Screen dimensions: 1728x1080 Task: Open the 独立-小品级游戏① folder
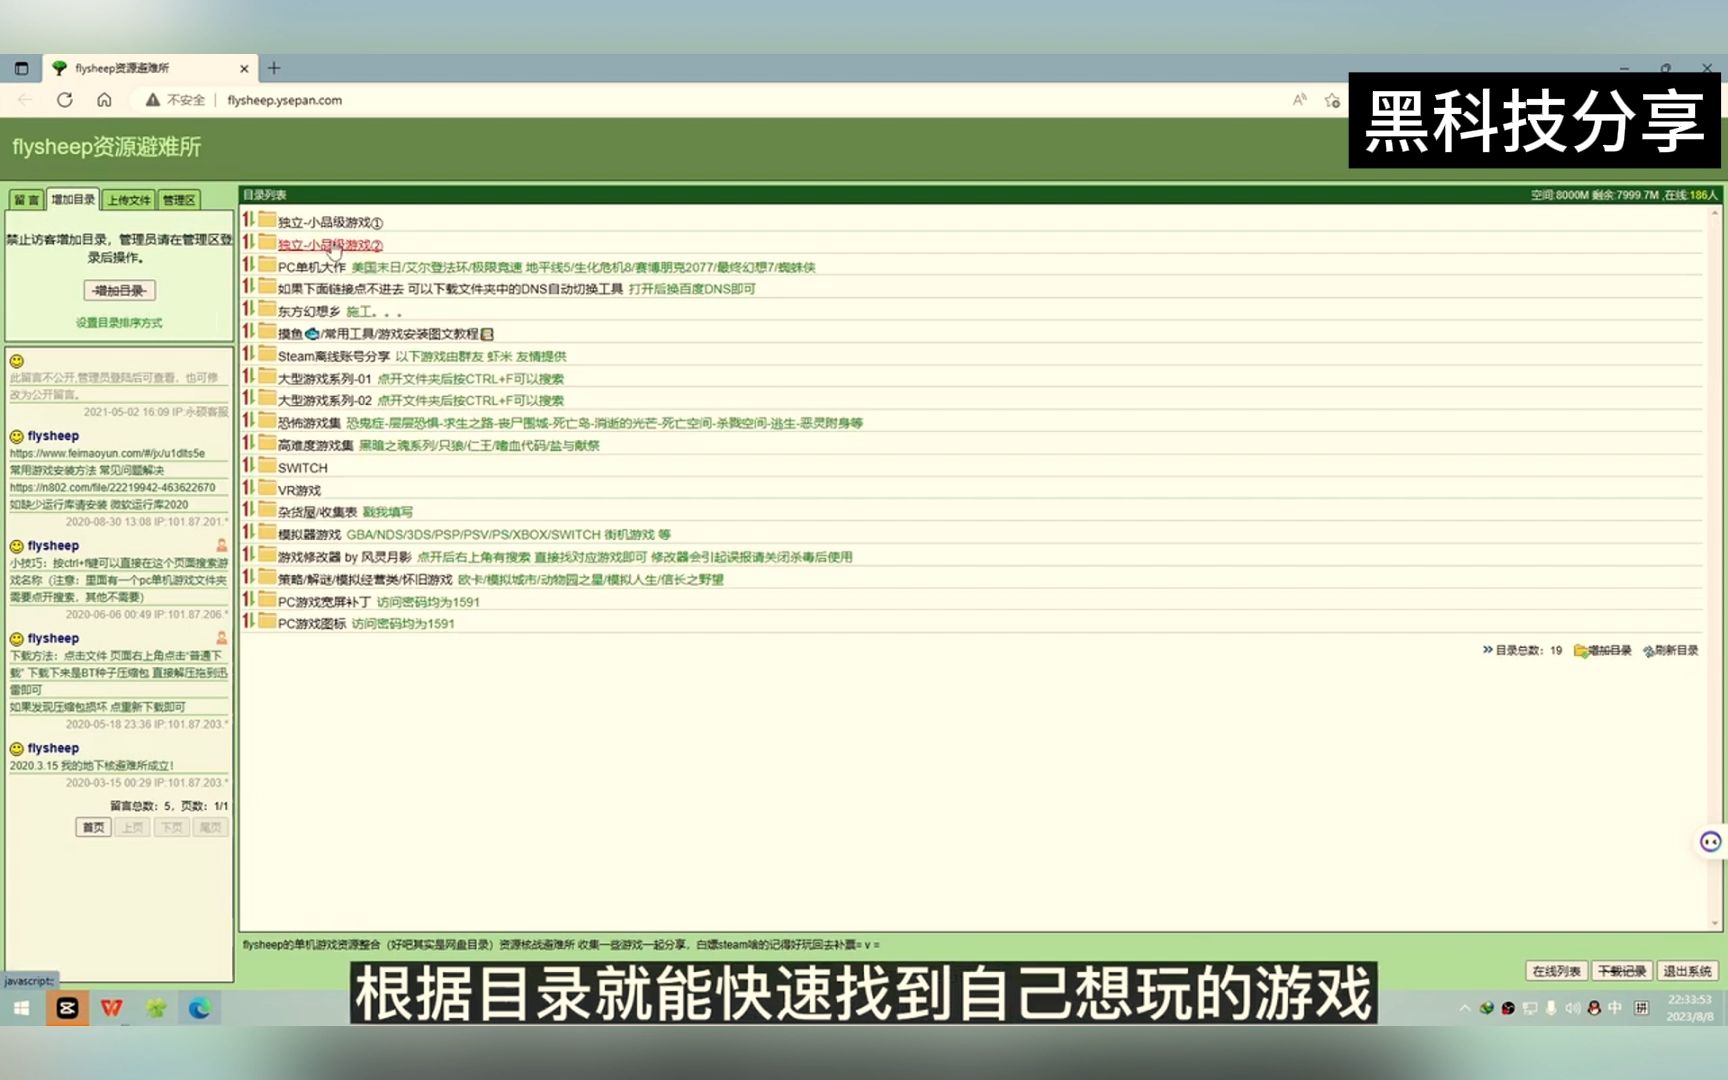coord(330,222)
